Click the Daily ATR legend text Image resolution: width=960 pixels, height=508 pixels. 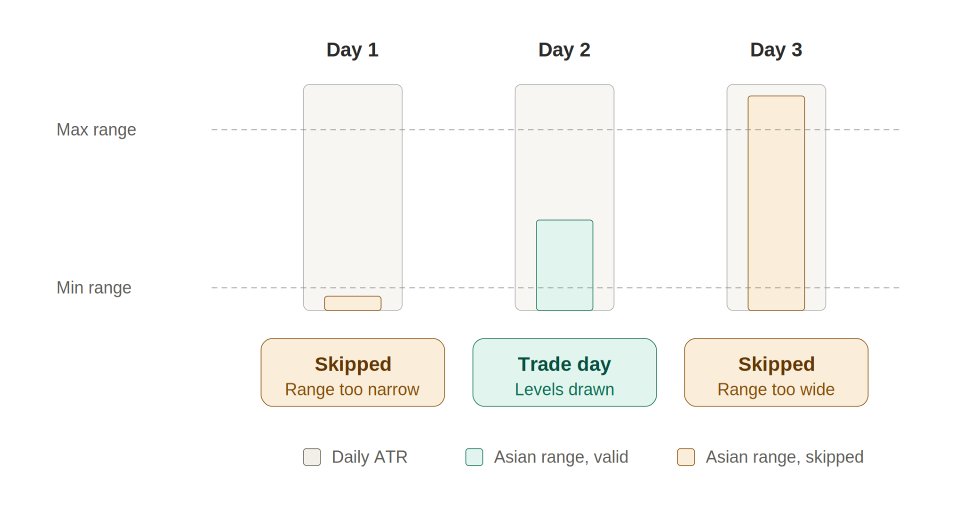369,457
